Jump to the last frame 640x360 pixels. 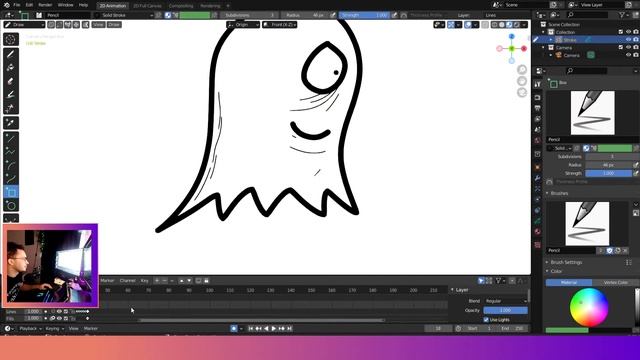coord(289,329)
